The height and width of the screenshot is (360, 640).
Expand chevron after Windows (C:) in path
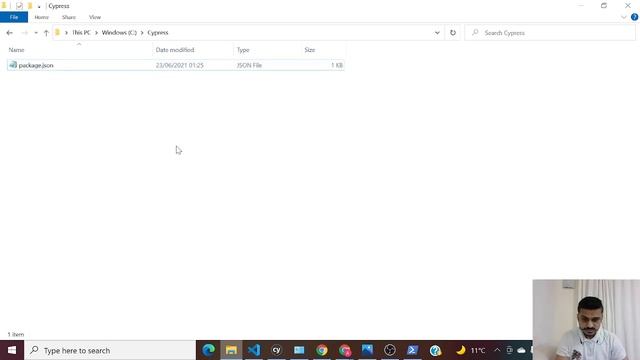[x=142, y=33]
